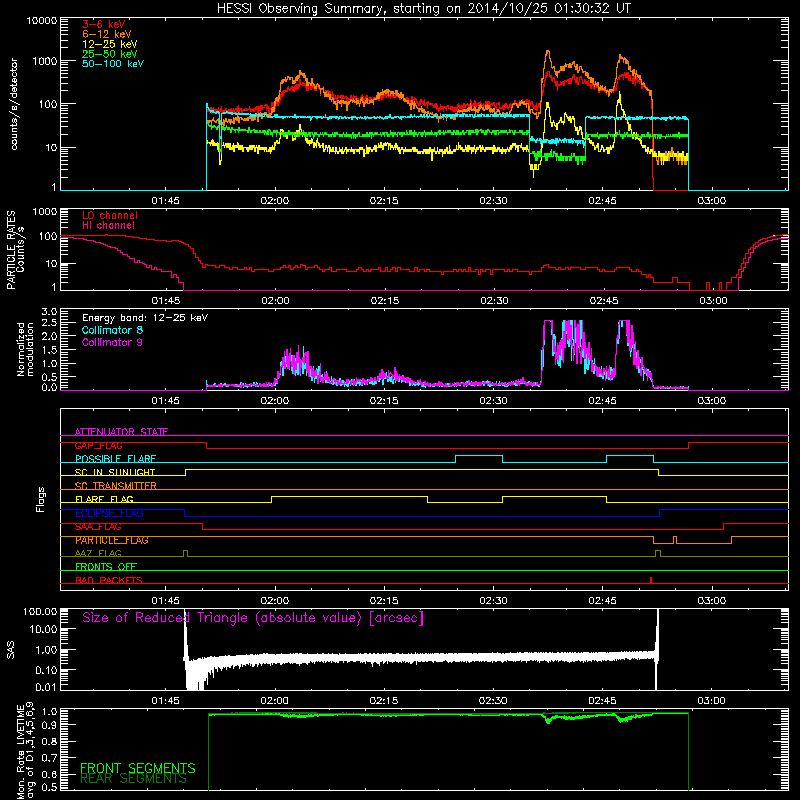
Task: Click the HESSI Observing Summary title text
Action: [423, 9]
